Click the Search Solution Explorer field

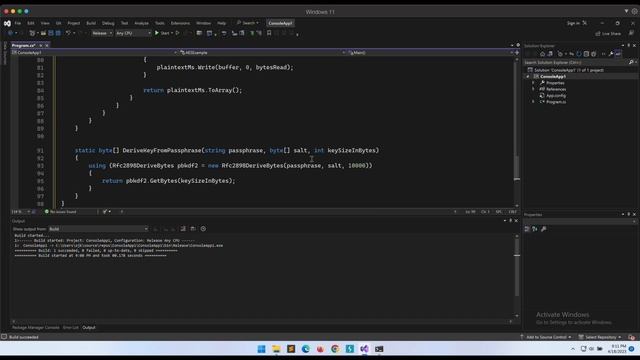[x=576, y=62]
